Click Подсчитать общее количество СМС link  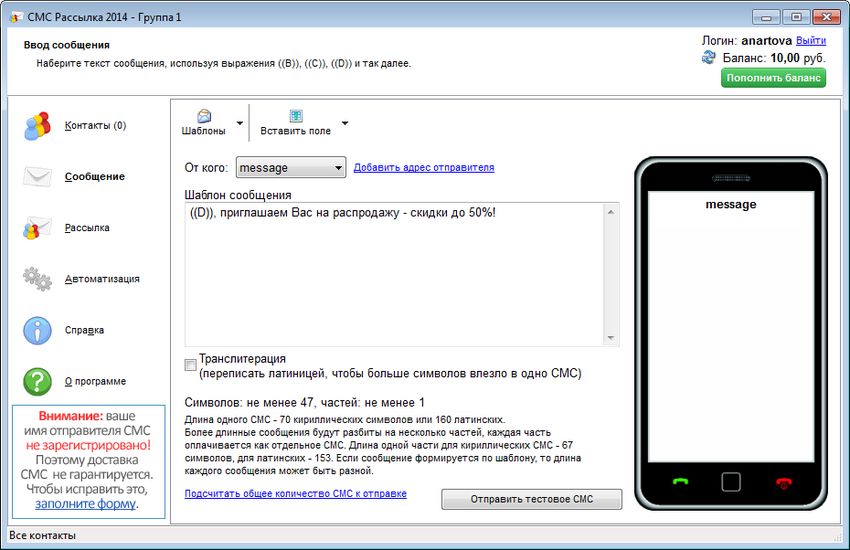point(295,494)
